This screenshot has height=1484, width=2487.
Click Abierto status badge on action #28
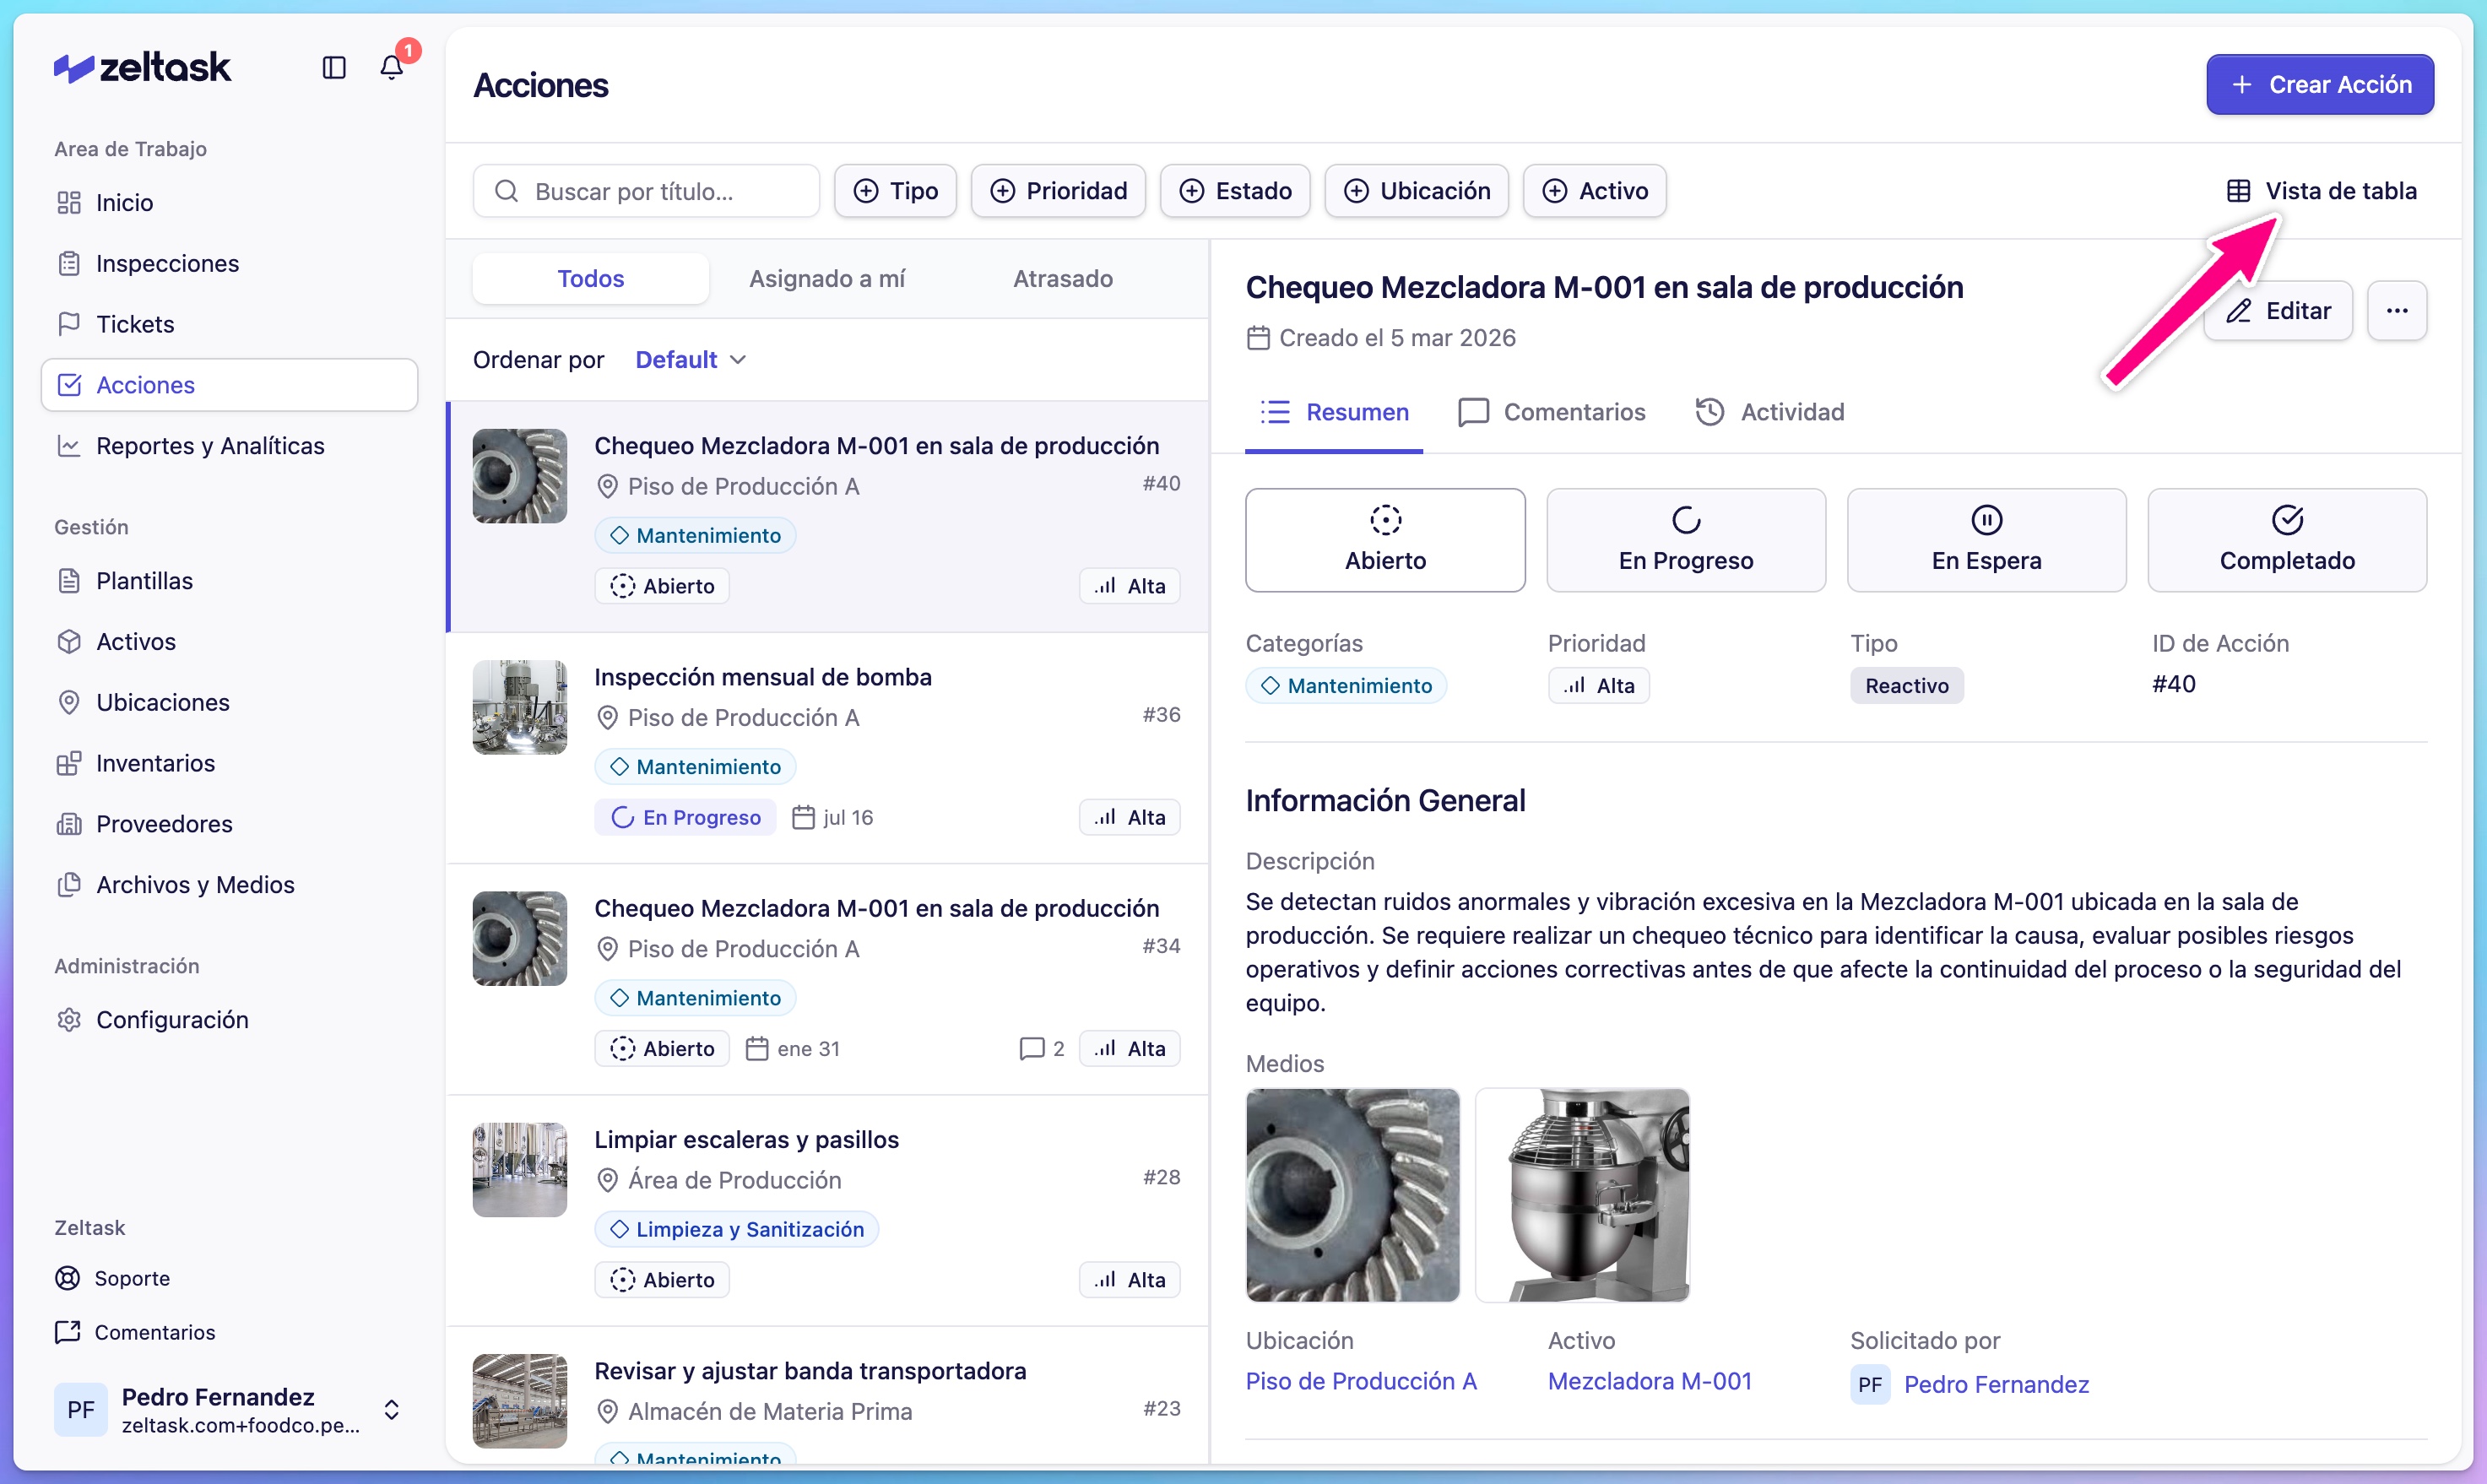(662, 1280)
